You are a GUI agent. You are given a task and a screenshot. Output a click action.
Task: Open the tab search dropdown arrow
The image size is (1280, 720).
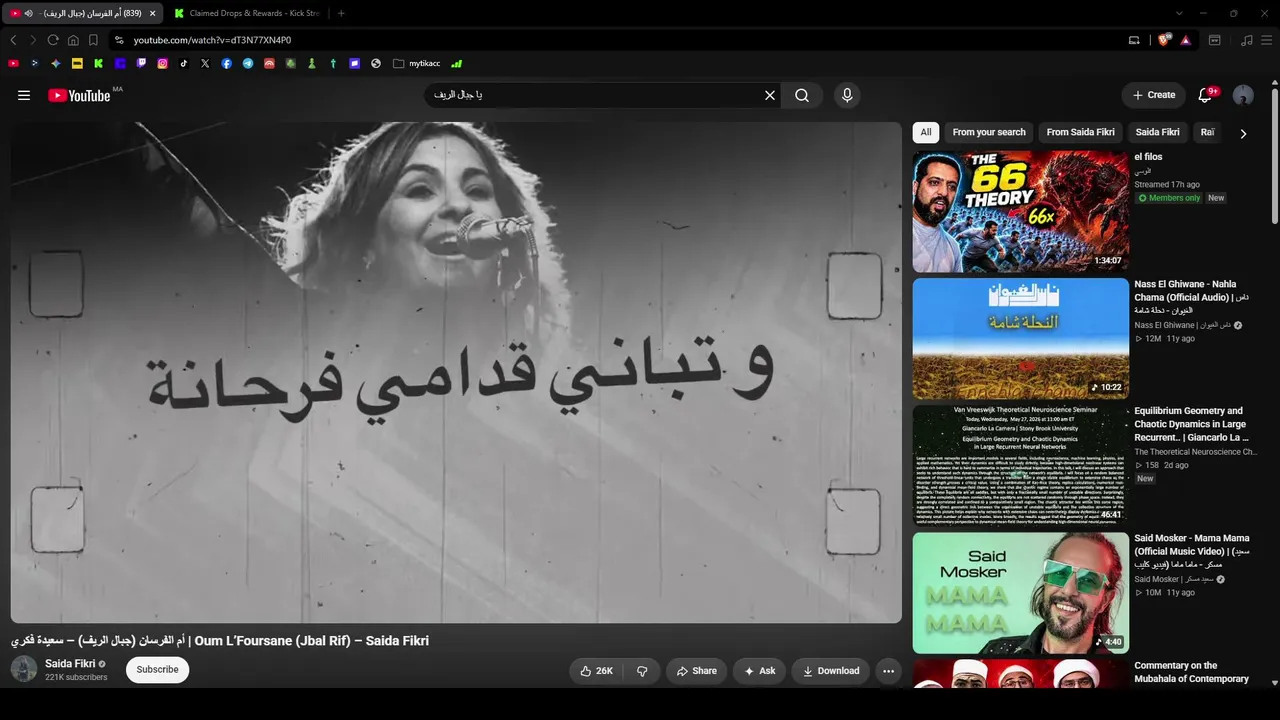click(x=1179, y=13)
